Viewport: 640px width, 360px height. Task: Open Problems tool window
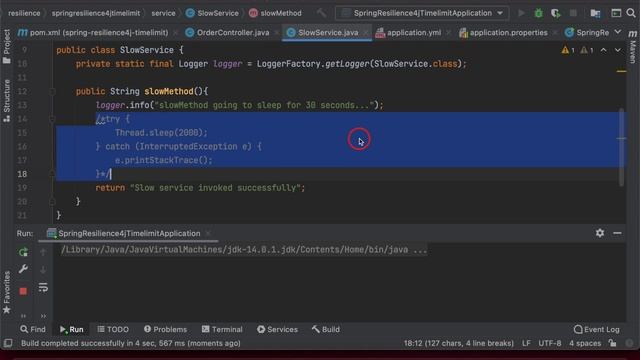click(x=165, y=329)
